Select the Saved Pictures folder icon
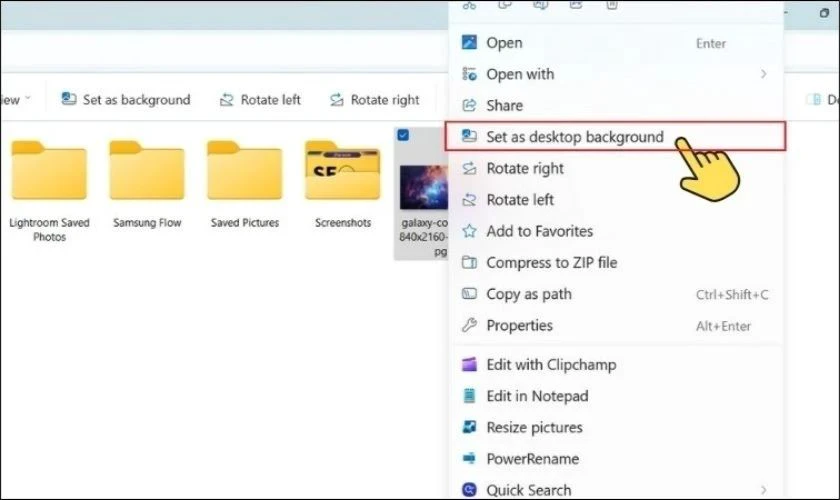840x500 pixels. pyautogui.click(x=245, y=172)
